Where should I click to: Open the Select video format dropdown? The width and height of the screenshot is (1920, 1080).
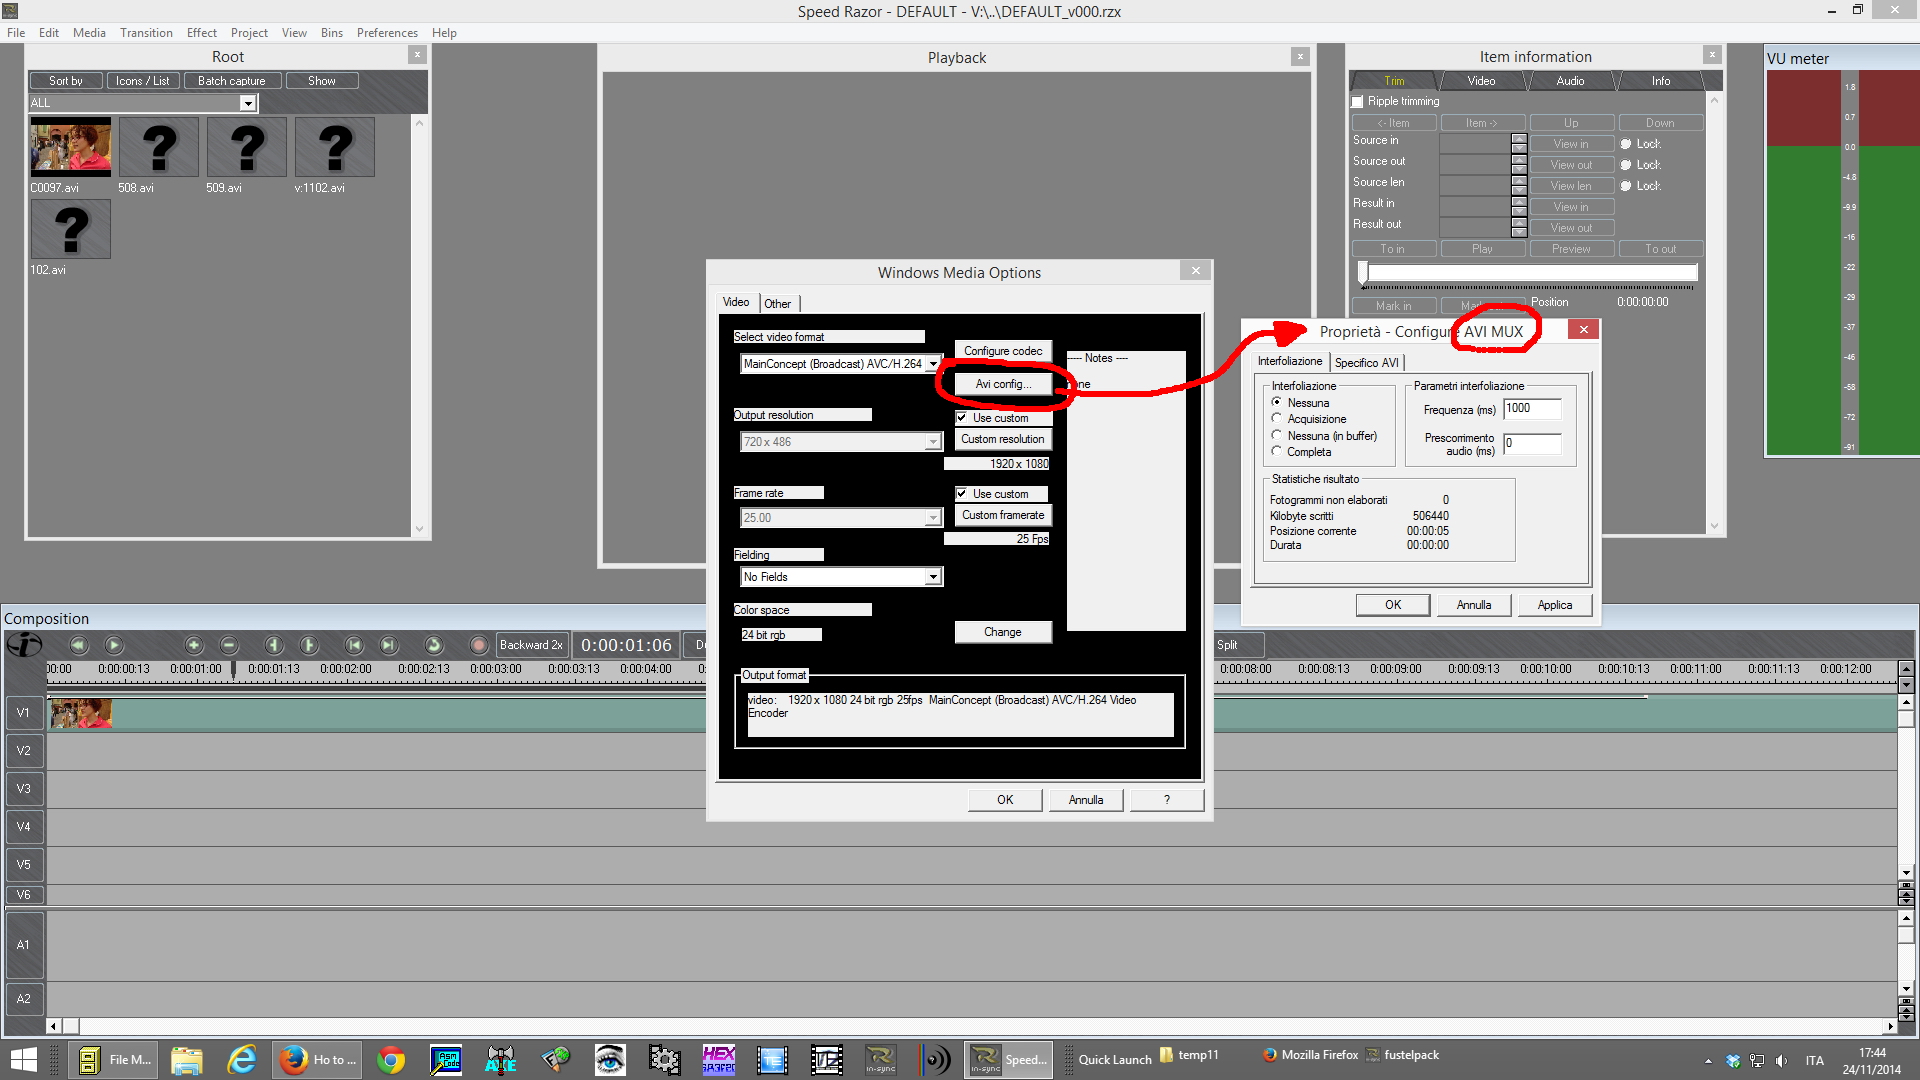click(932, 364)
